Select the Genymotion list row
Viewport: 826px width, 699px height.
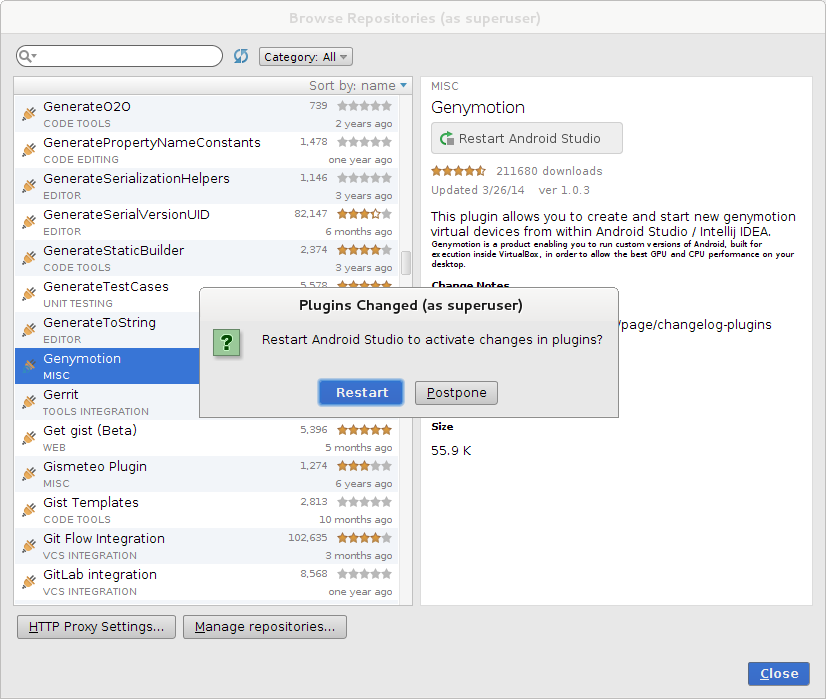(107, 366)
